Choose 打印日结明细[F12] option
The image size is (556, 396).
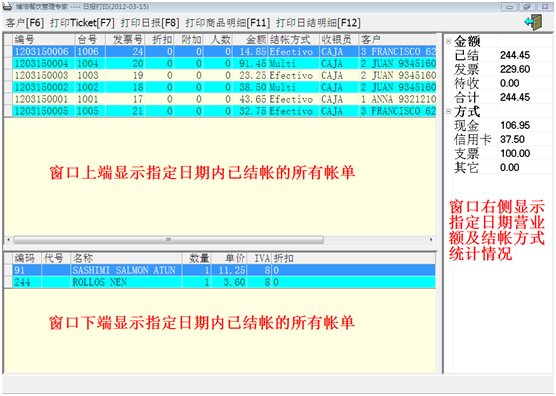318,23
